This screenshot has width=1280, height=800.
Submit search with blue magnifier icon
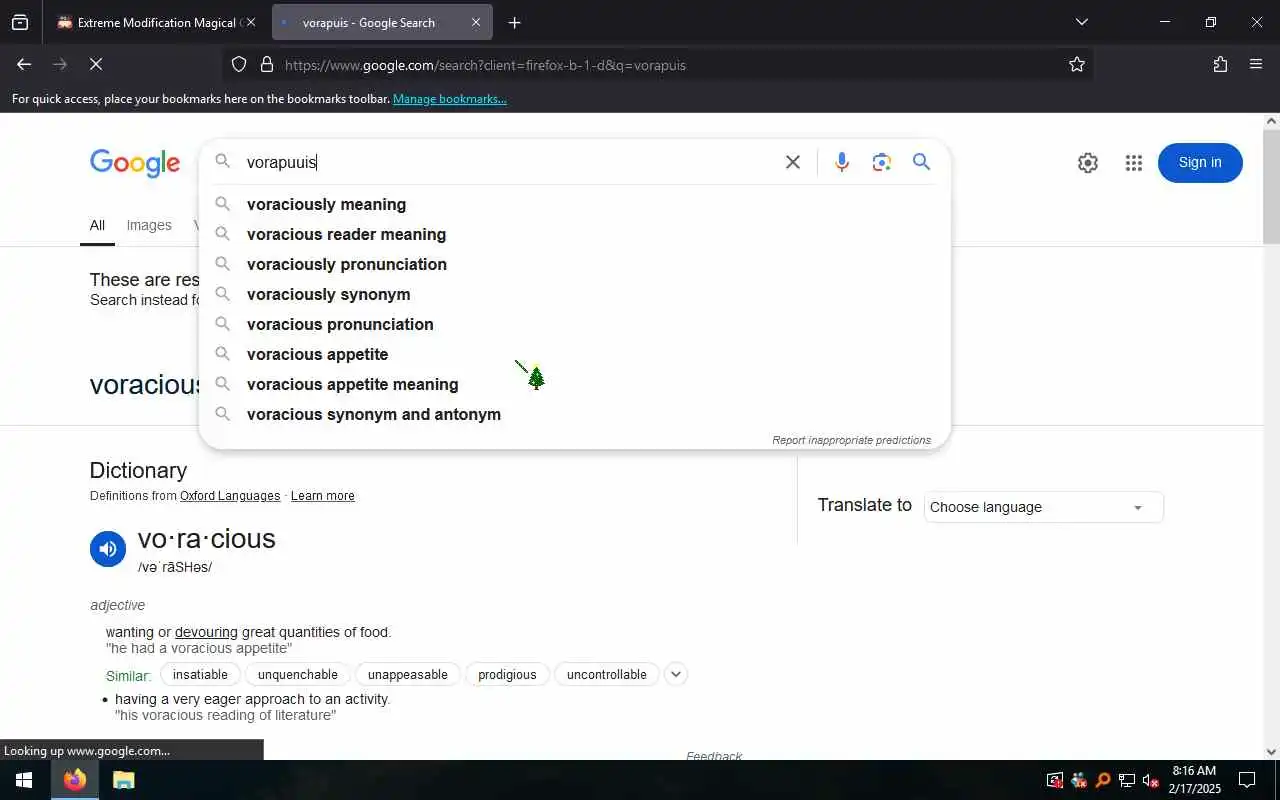tap(922, 162)
